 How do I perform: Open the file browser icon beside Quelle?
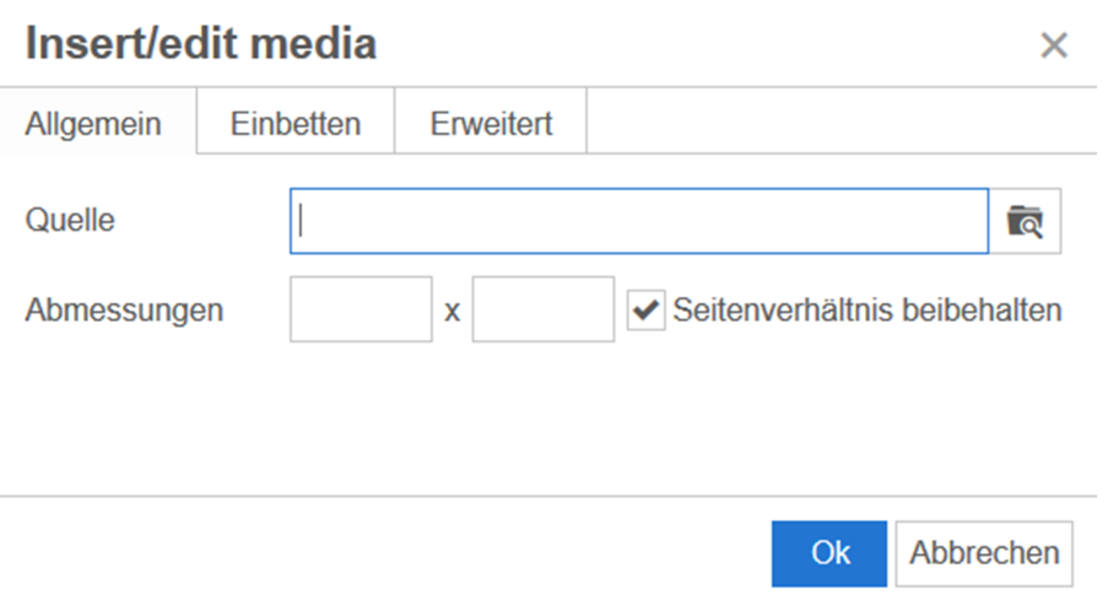coord(1025,221)
